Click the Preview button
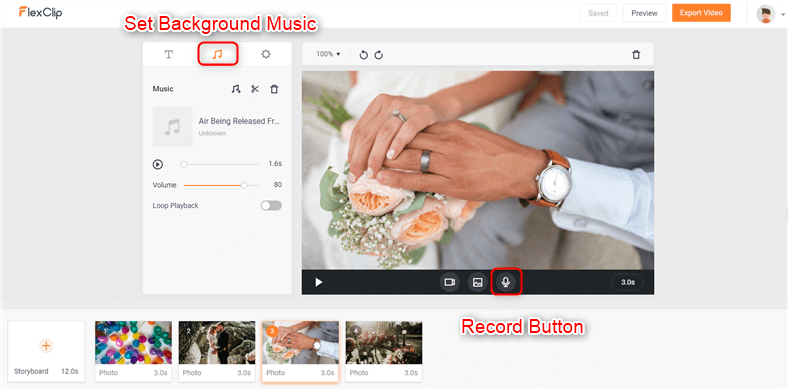Screen dimensions: 788x390 click(644, 13)
